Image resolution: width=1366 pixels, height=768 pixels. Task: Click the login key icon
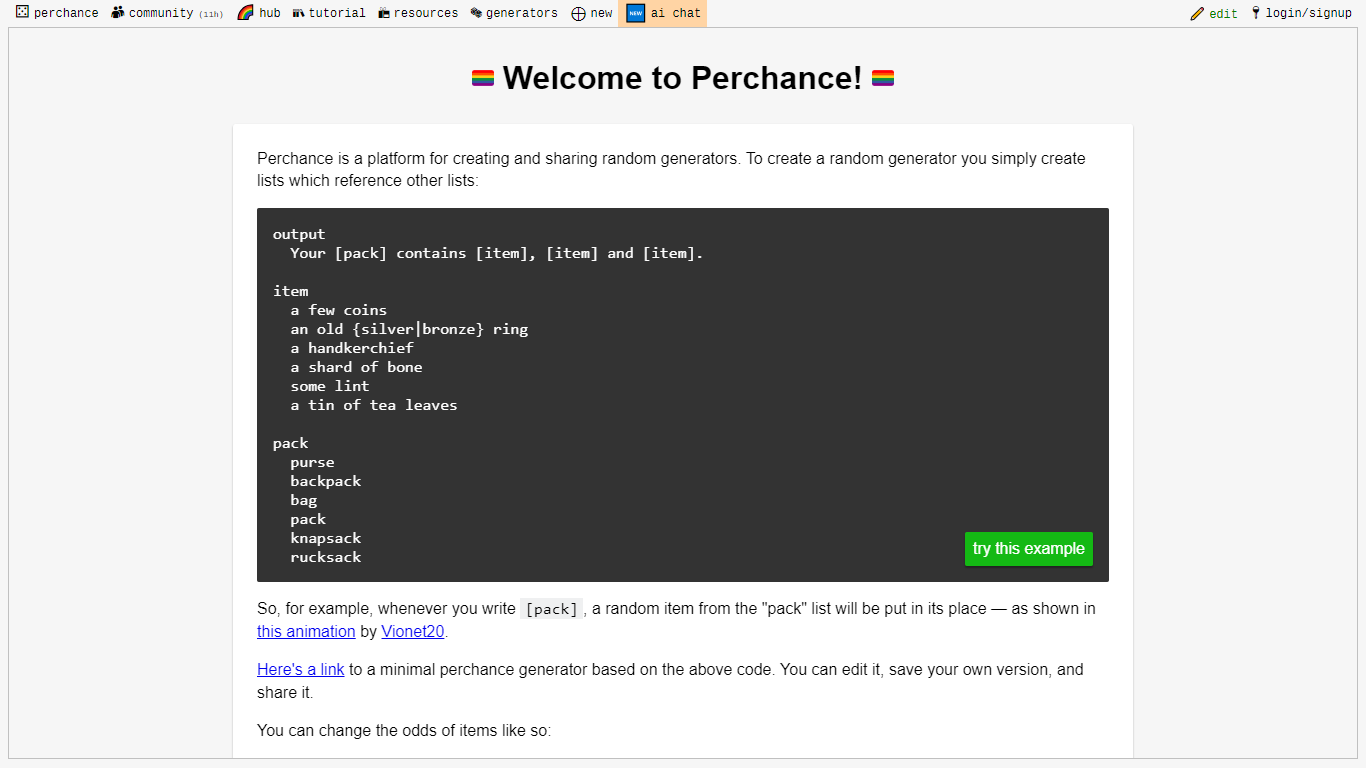[x=1256, y=13]
